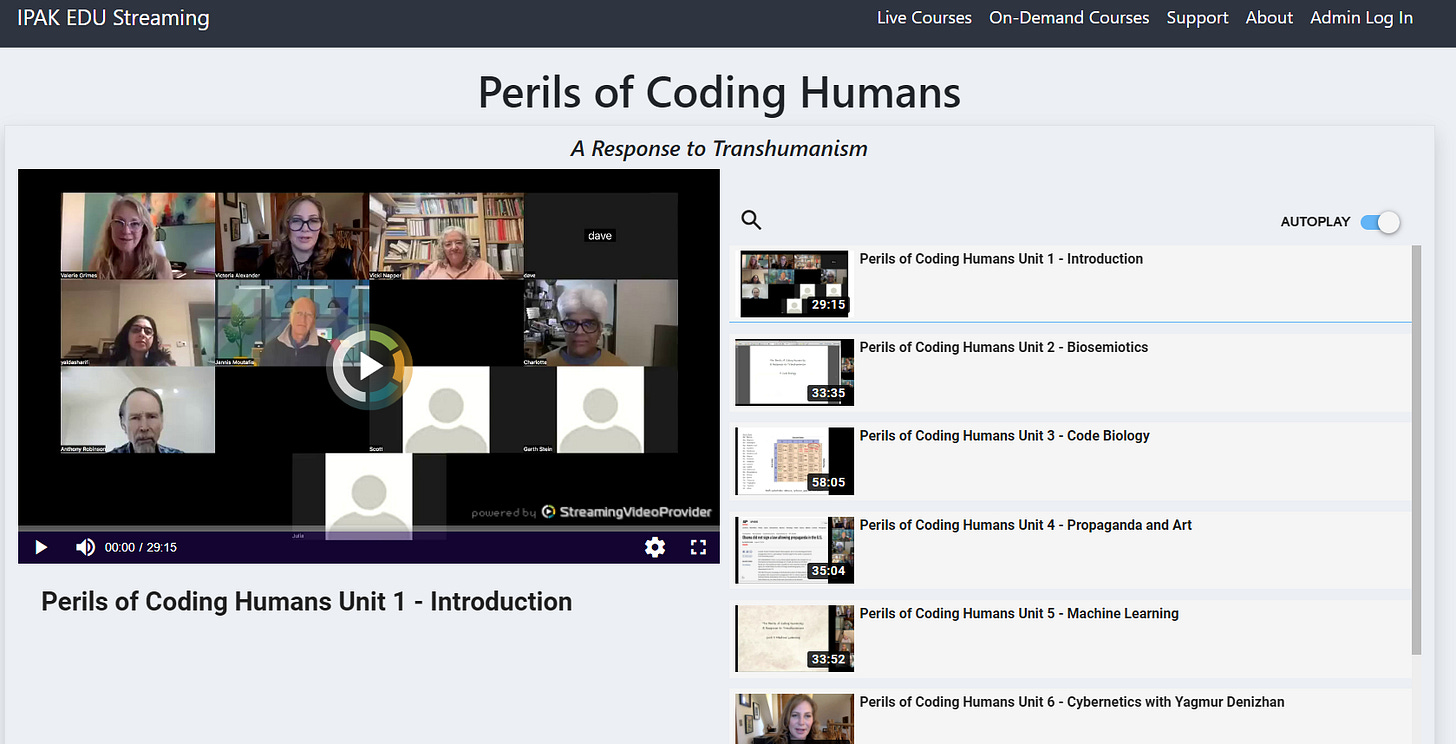The width and height of the screenshot is (1456, 744).
Task: Click the 00:00 / 29:15 time display
Action: [141, 547]
